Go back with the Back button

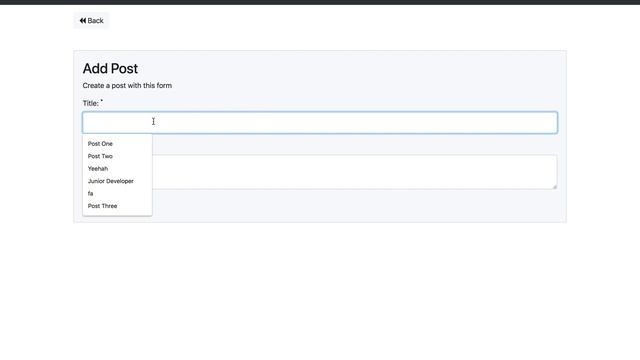(x=91, y=21)
